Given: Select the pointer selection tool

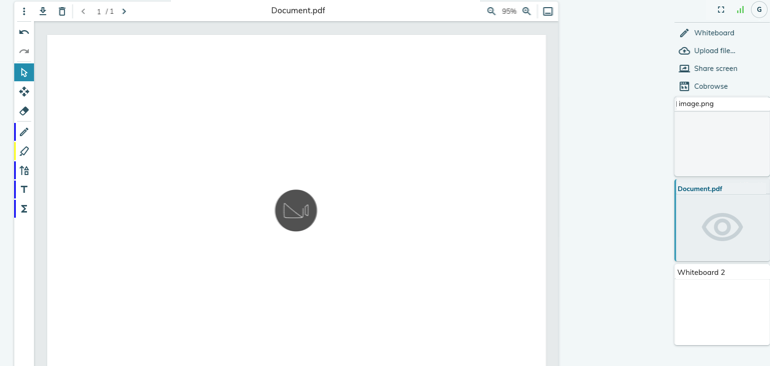Looking at the screenshot, I should tap(24, 73).
